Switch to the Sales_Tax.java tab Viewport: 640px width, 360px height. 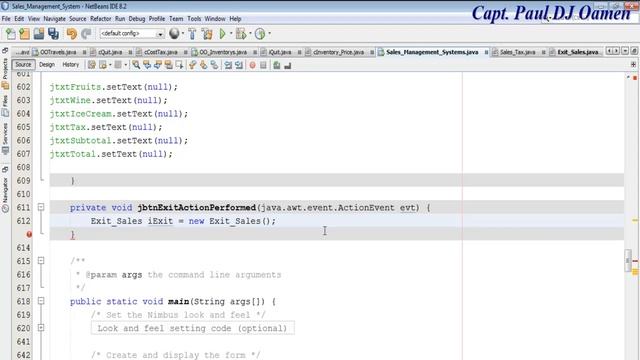pyautogui.click(x=517, y=52)
